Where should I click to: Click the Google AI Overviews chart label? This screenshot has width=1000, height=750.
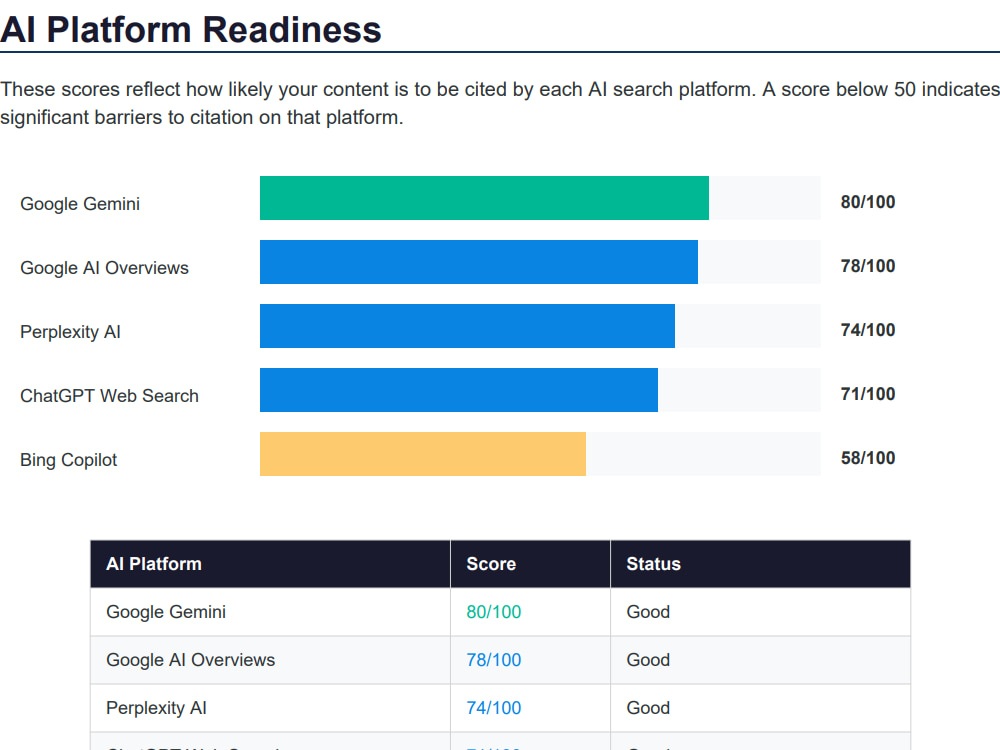click(105, 268)
